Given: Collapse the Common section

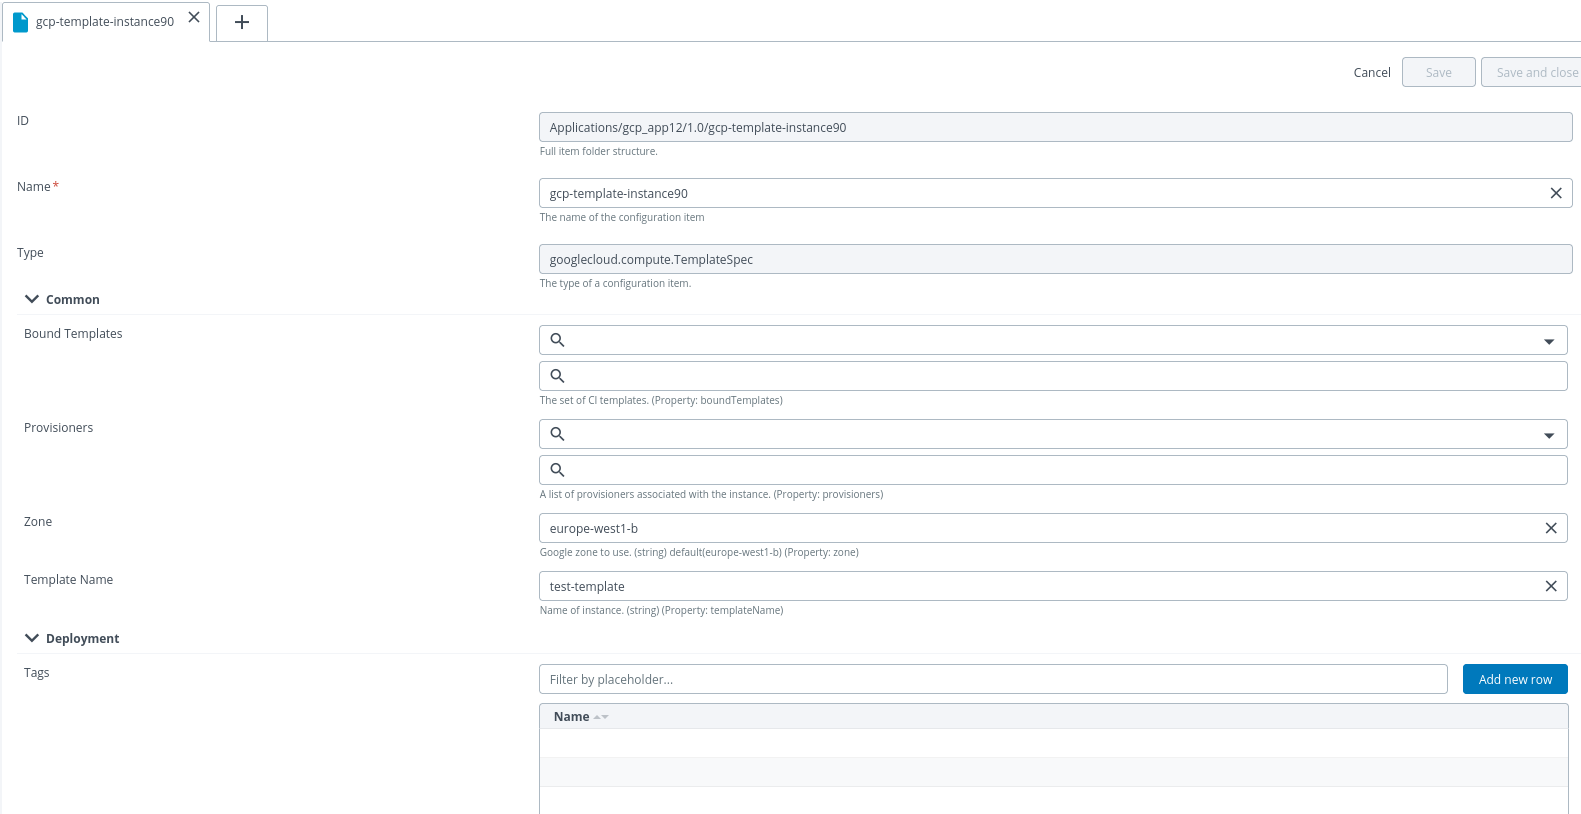Looking at the screenshot, I should click(x=32, y=299).
